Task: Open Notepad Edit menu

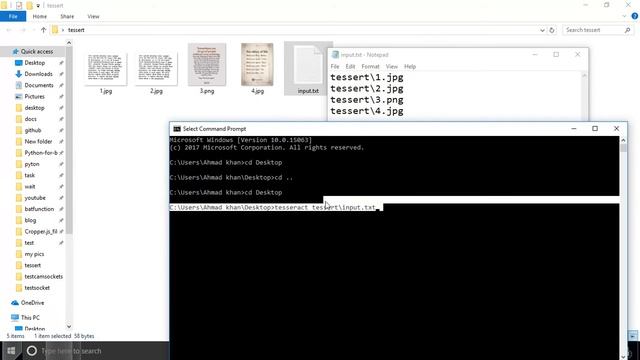Action: 350,67
